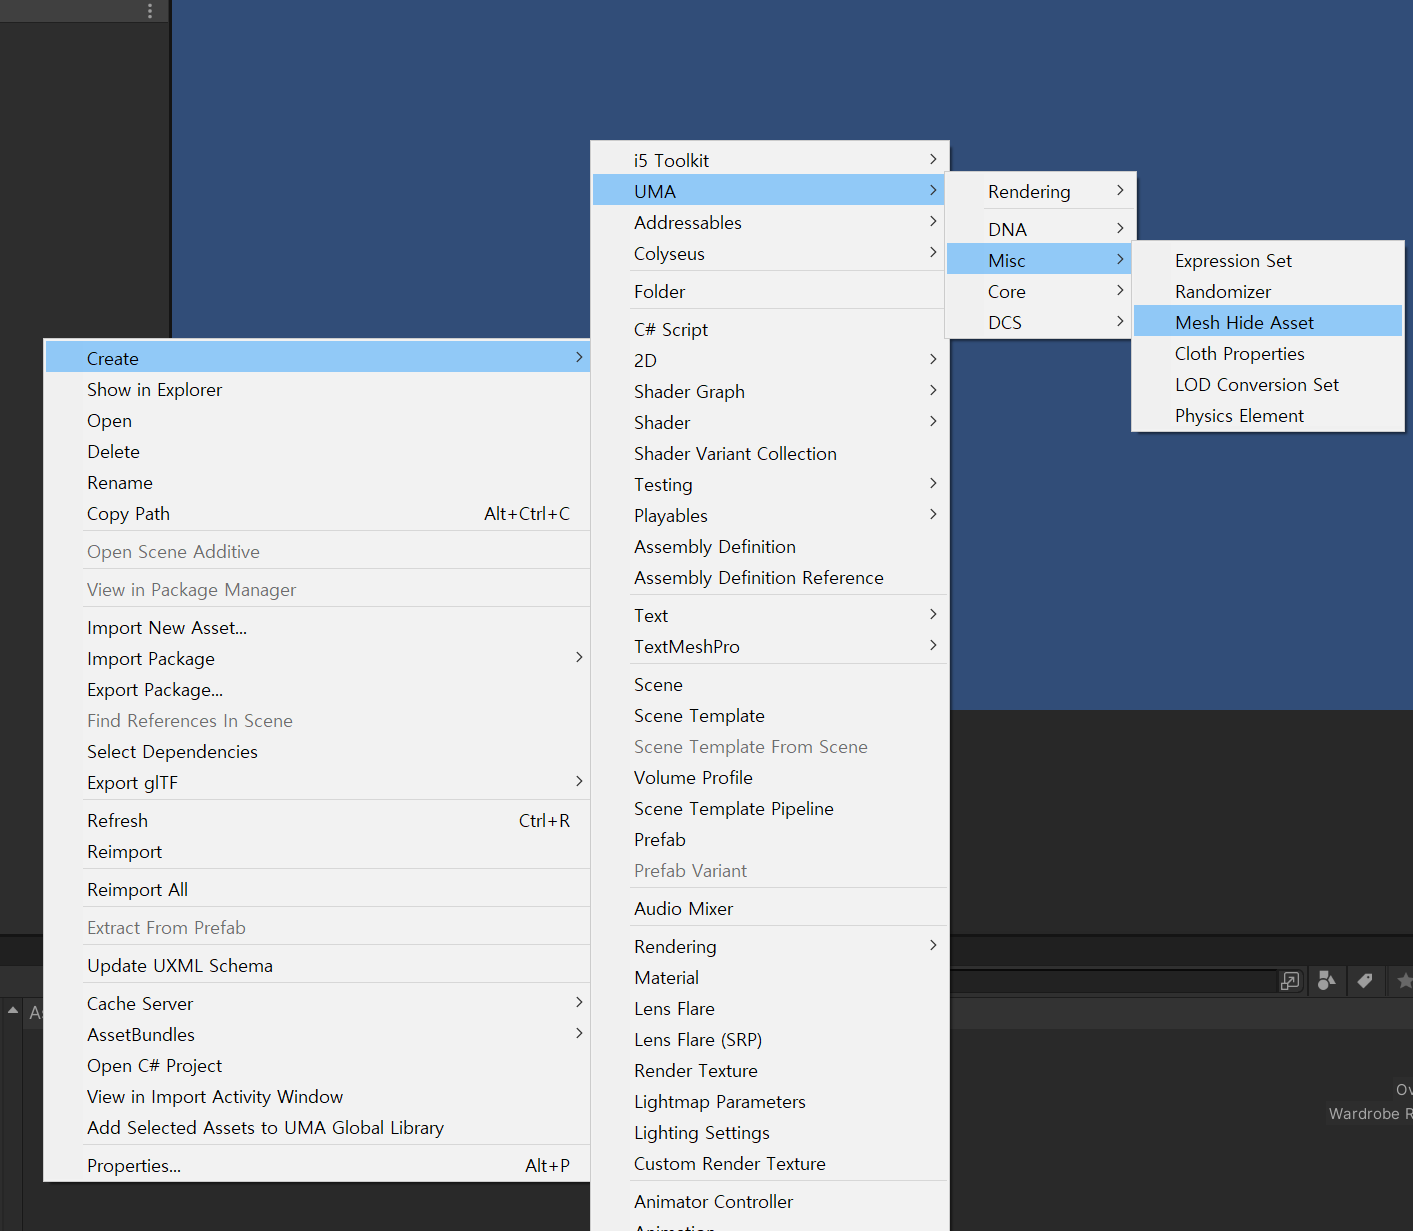Select Mesh Hide Asset in Misc submenu
The image size is (1413, 1231).
pos(1267,322)
